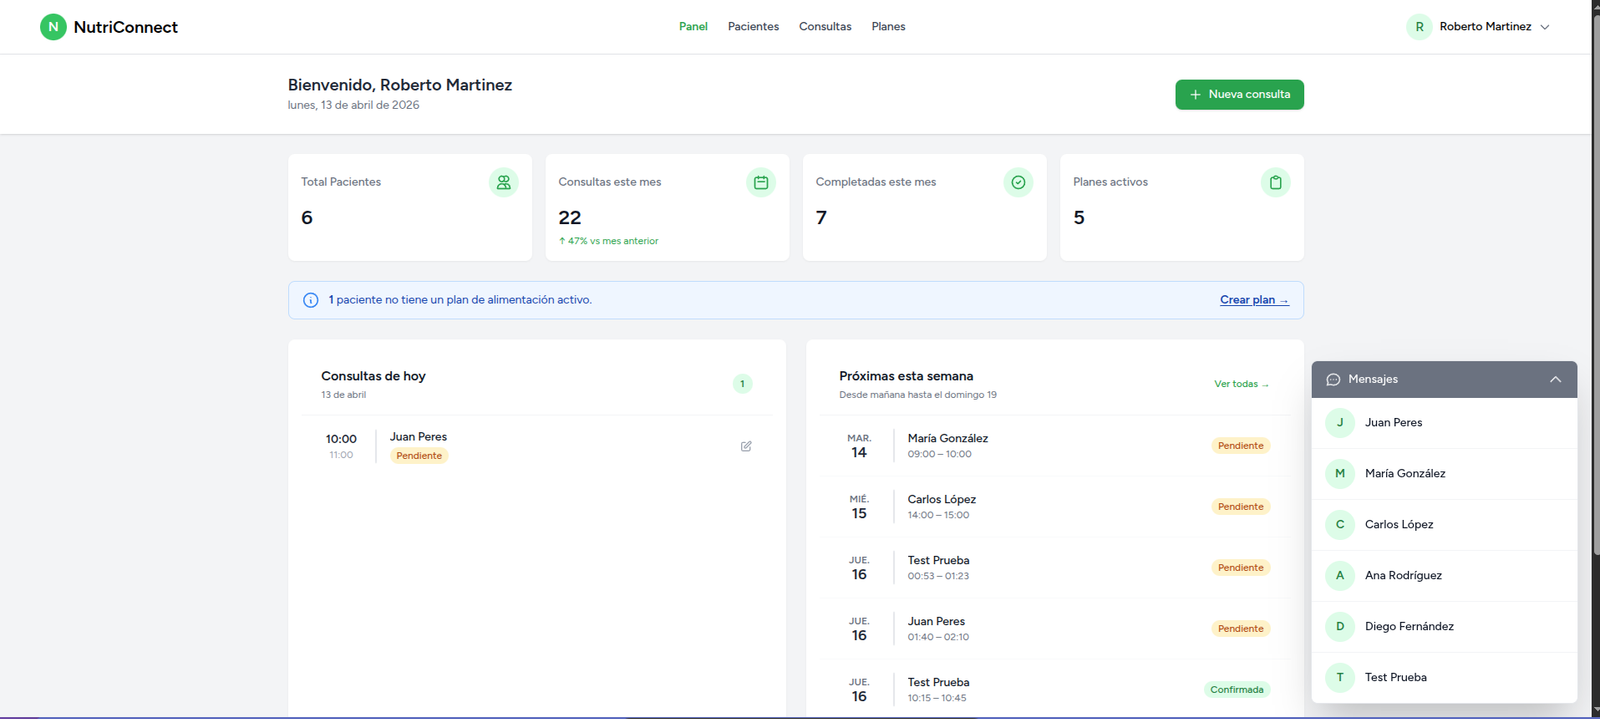The width and height of the screenshot is (1600, 719).
Task: Click María González avatar in Mensajes
Action: [x=1340, y=474]
